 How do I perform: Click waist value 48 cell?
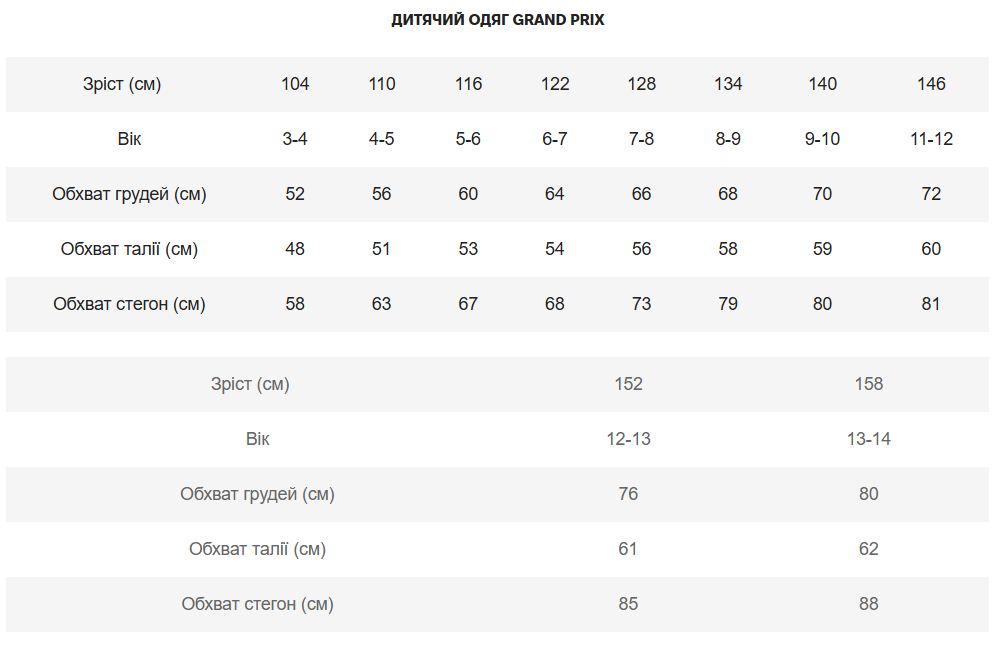click(x=295, y=249)
